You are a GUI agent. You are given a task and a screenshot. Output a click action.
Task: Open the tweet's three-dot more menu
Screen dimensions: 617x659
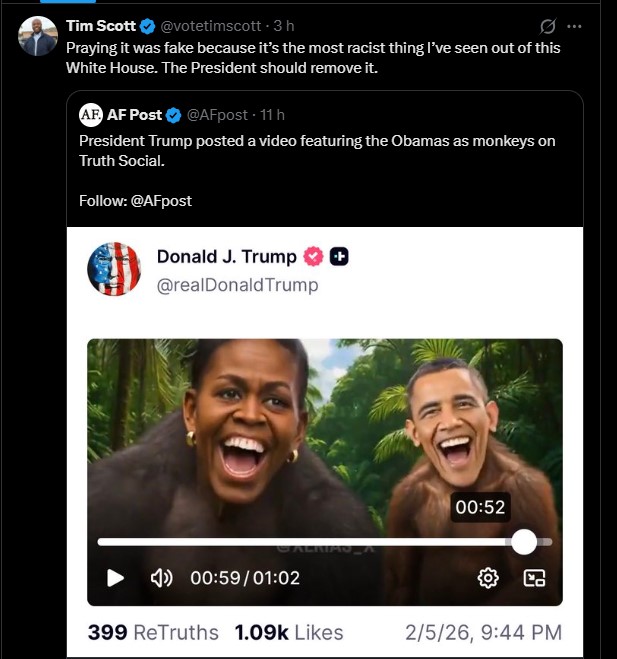574,26
